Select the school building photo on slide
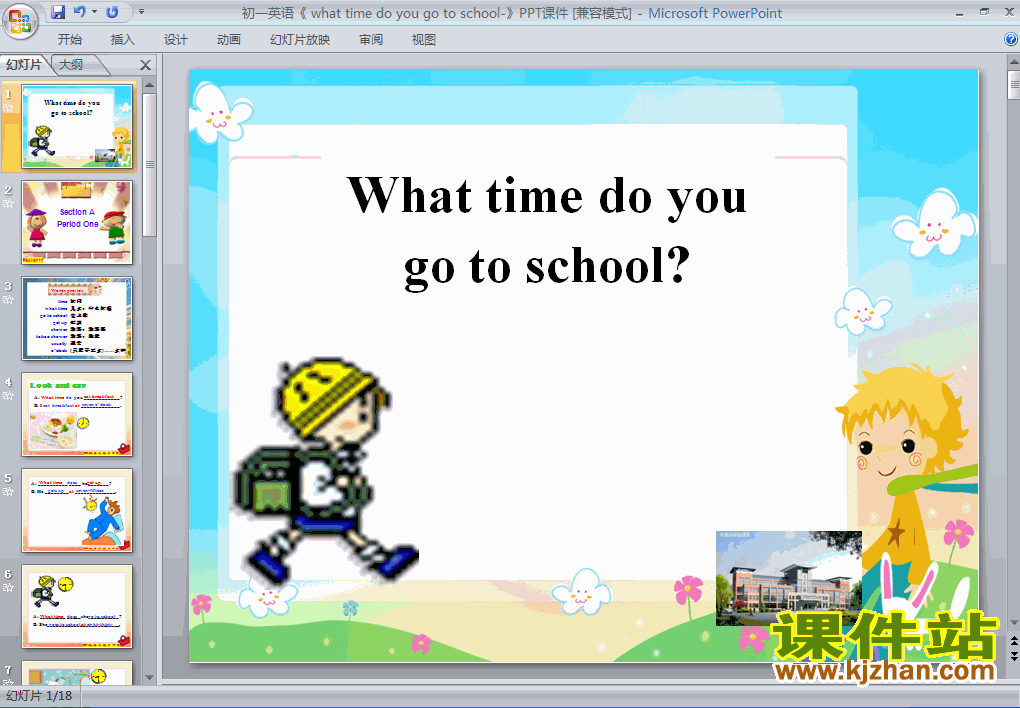The width and height of the screenshot is (1020, 708). click(x=788, y=579)
